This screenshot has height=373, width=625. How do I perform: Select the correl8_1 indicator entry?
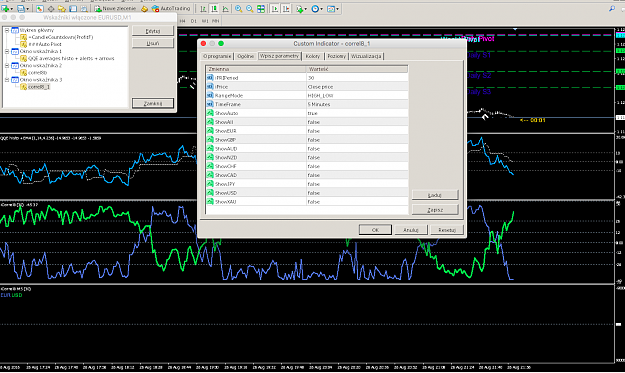point(39,87)
